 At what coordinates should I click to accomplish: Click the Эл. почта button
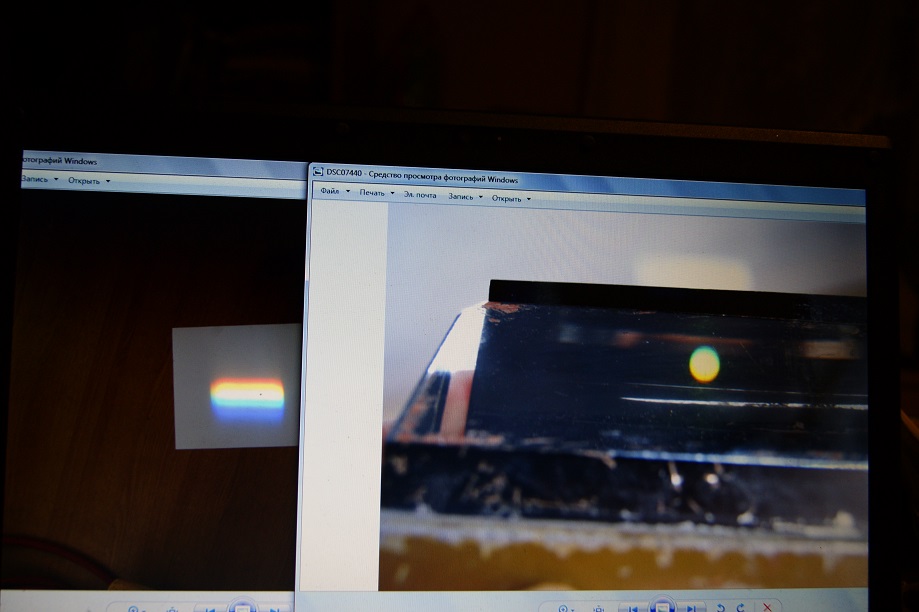(x=420, y=195)
